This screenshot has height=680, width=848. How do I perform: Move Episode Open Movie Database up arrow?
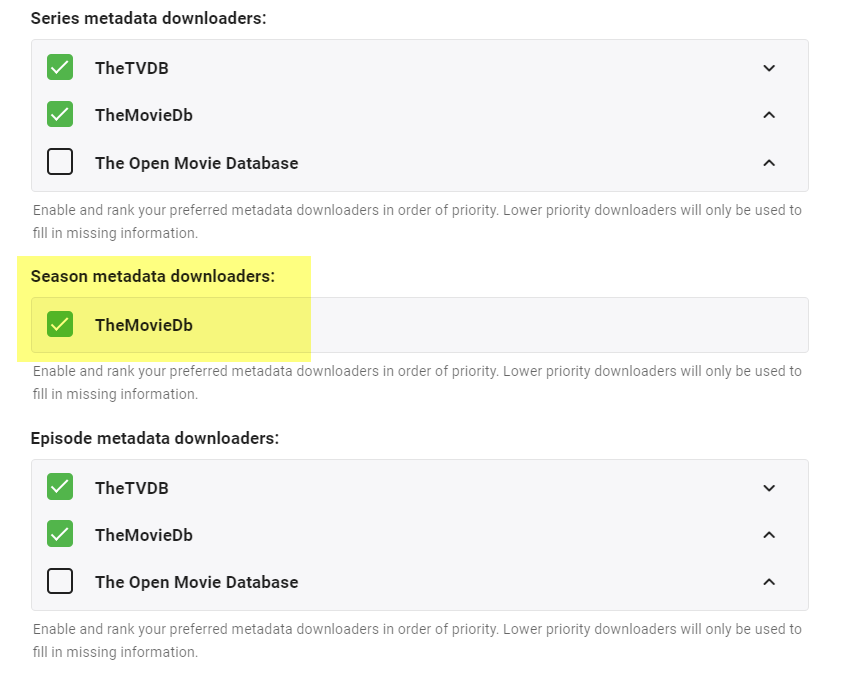click(769, 581)
